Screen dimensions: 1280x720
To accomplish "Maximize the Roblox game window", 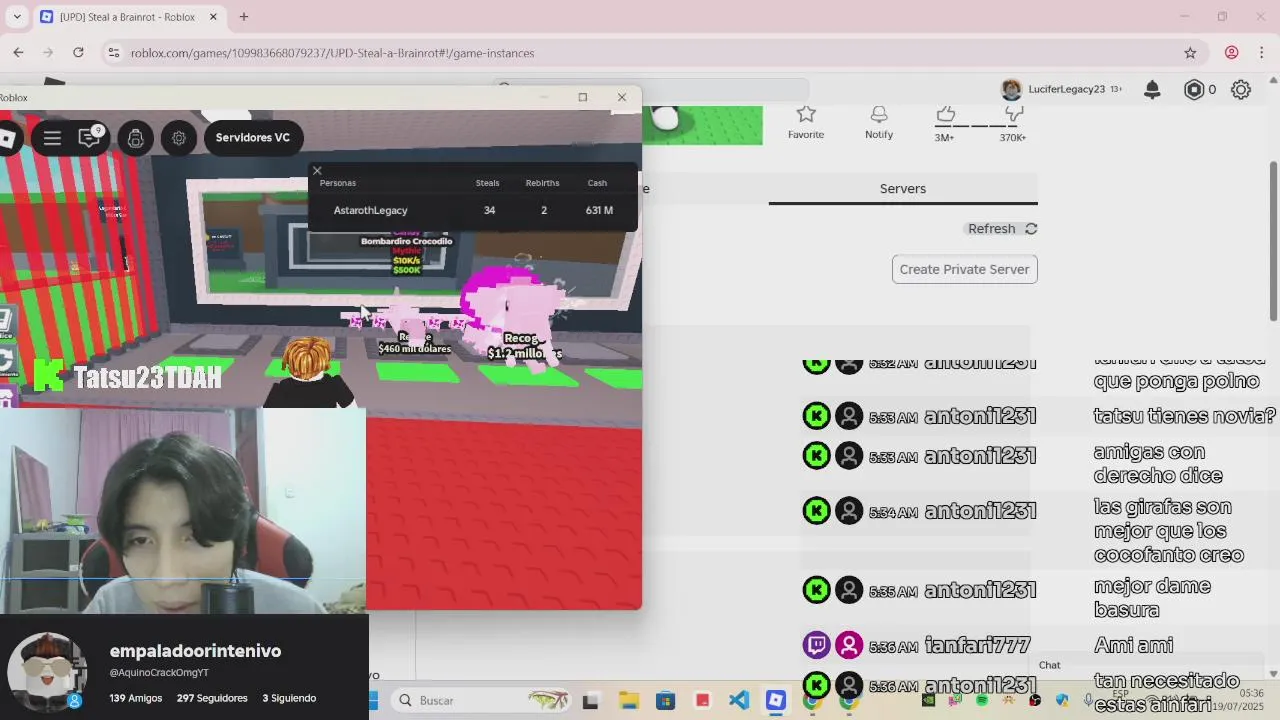I will (x=583, y=97).
